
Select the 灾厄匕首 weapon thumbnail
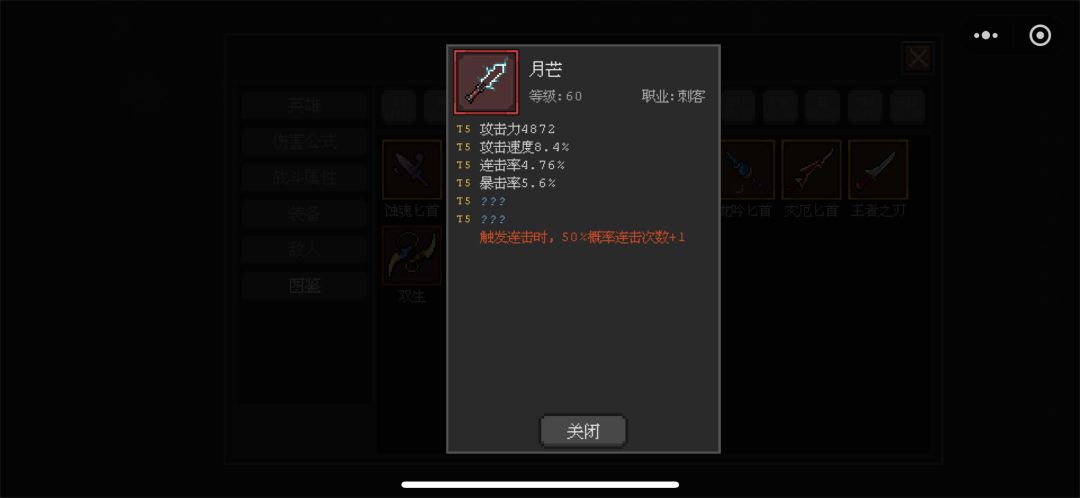coord(811,169)
